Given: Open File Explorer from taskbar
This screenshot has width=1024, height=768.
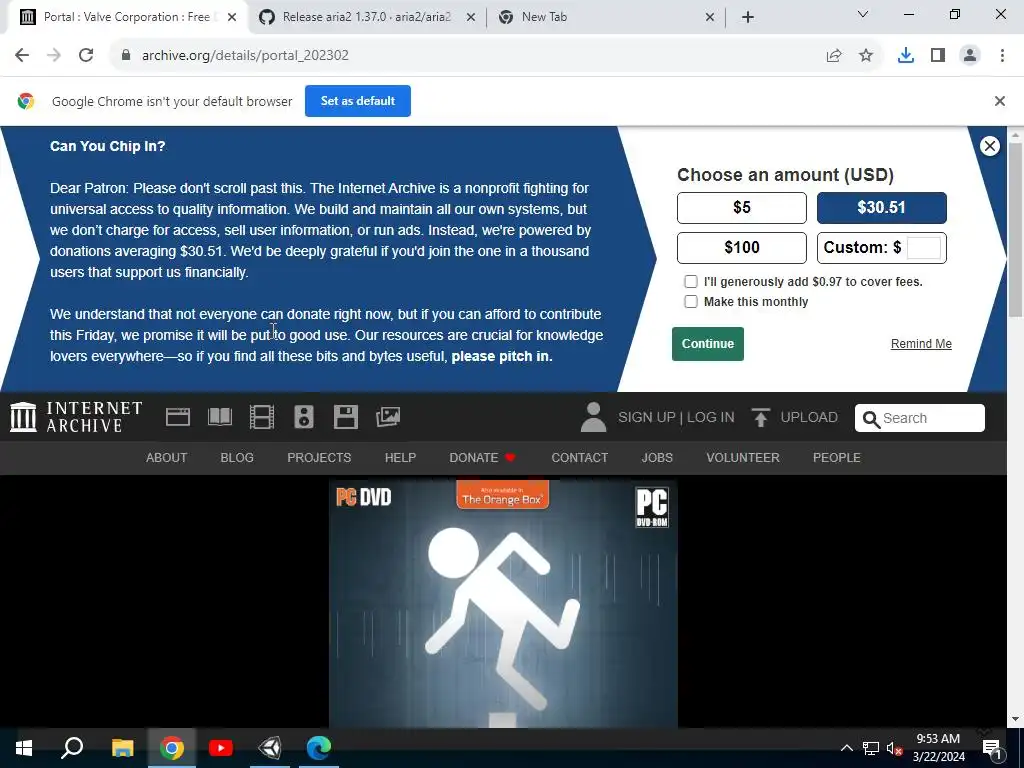Looking at the screenshot, I should (123, 748).
